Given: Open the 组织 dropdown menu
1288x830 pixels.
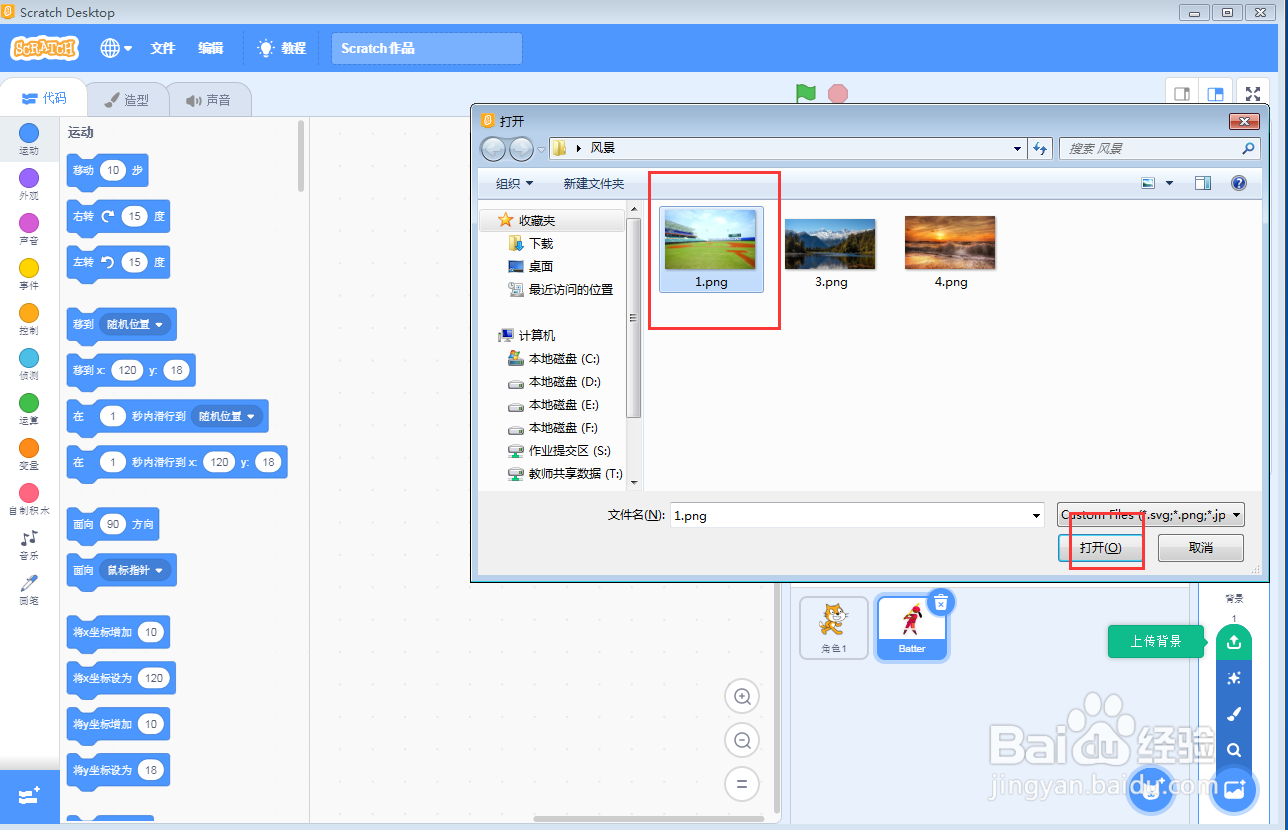Looking at the screenshot, I should (x=515, y=184).
